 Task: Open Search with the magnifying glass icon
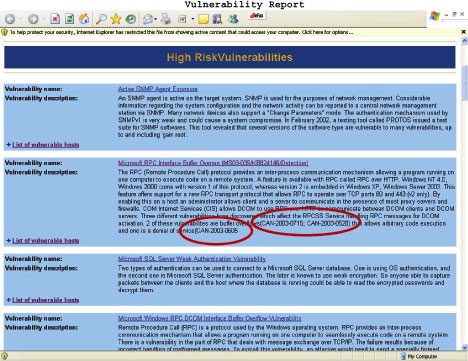(x=101, y=19)
